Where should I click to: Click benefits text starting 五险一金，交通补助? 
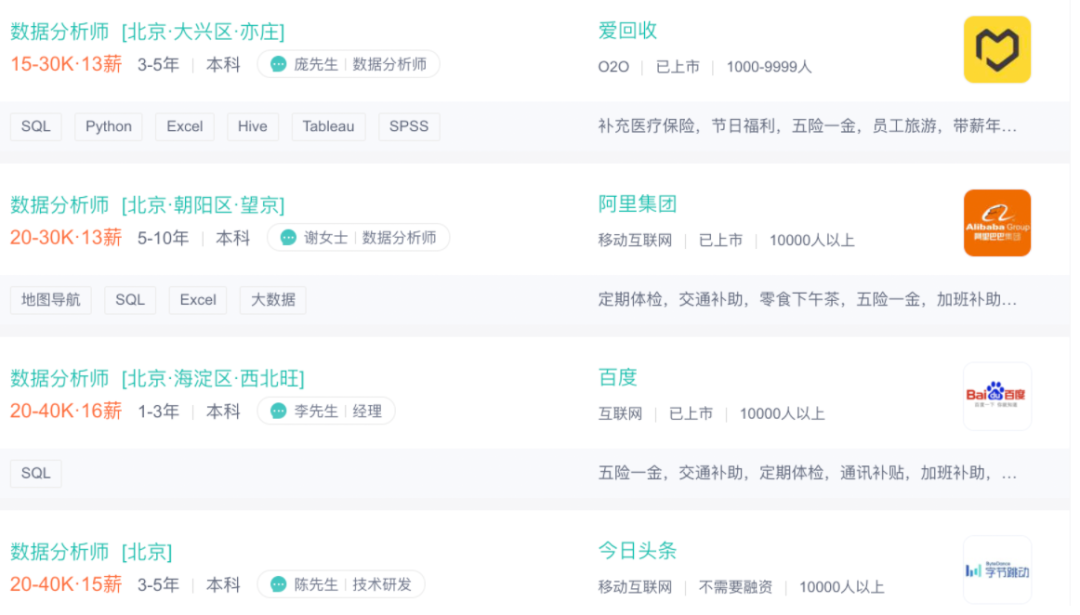[807, 474]
